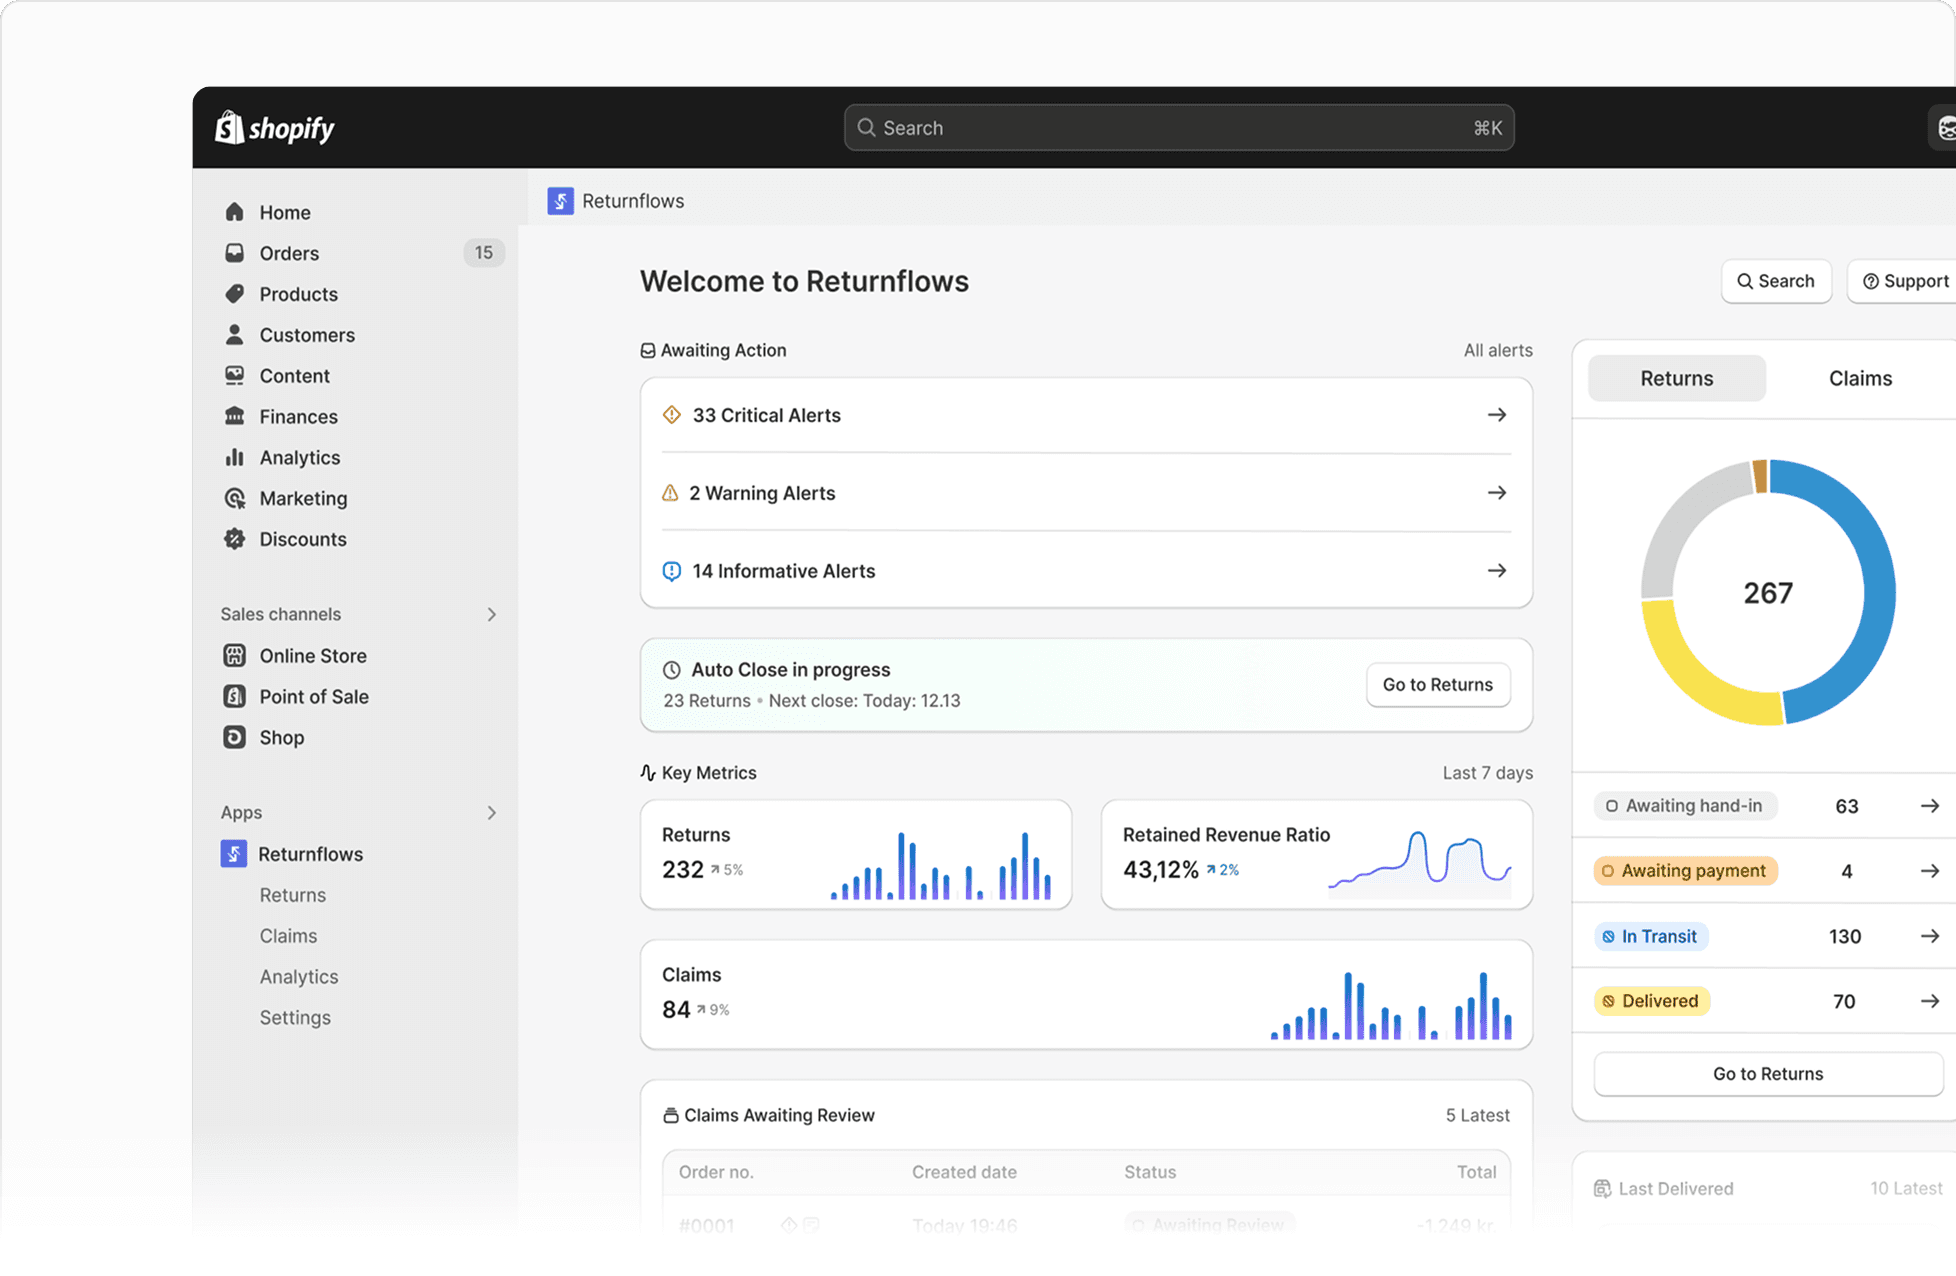Open Settings under Returnflows in sidebar
Screen dimensions: 1956x1276
295,1018
